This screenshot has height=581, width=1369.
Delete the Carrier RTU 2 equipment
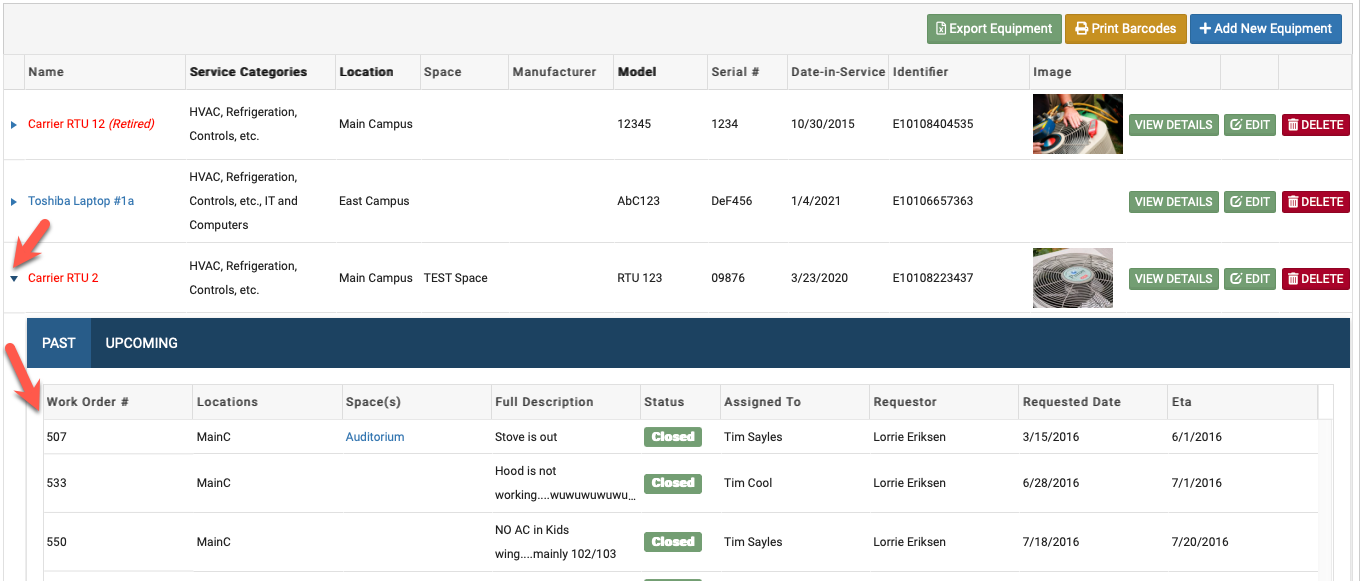pos(1315,279)
